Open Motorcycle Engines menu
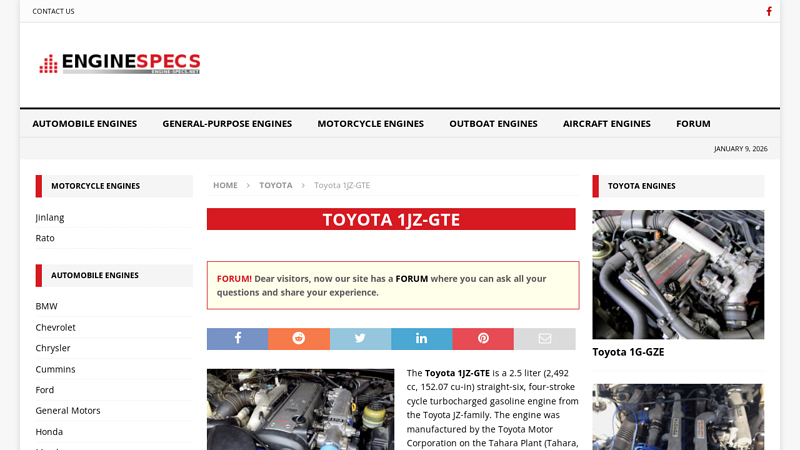This screenshot has width=800, height=450. coord(370,123)
